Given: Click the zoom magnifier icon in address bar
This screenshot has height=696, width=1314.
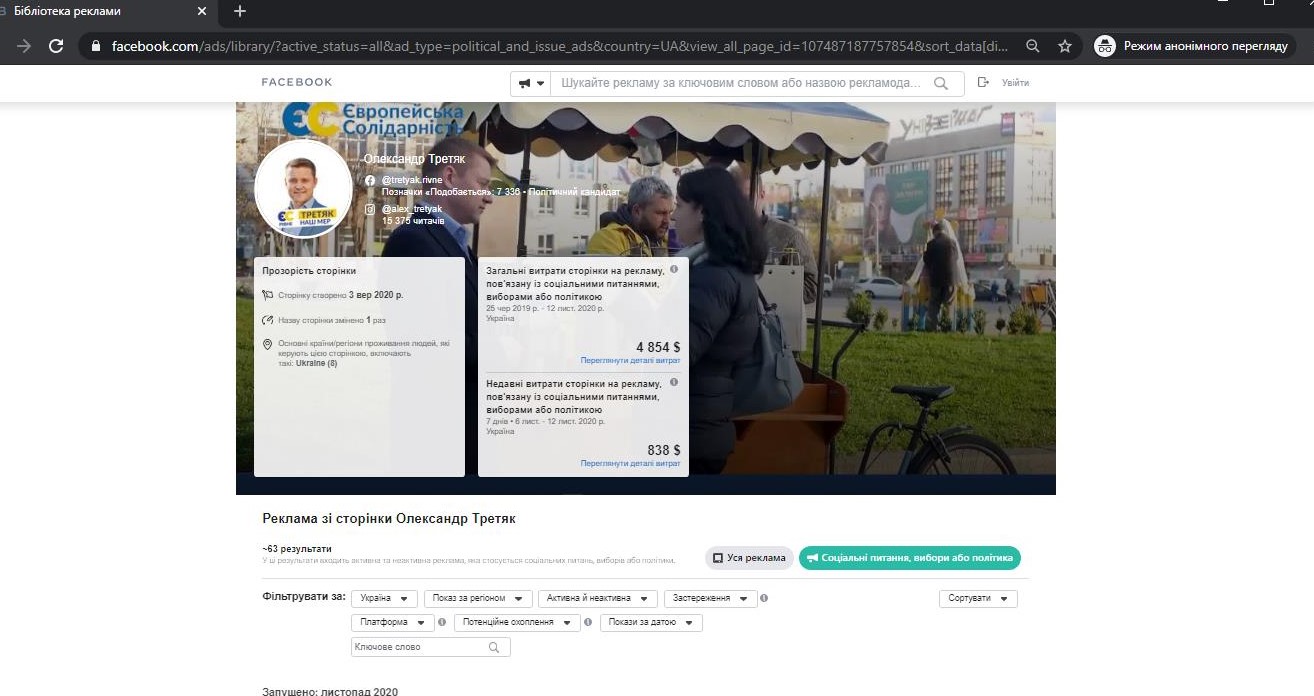Looking at the screenshot, I should [x=1033, y=46].
